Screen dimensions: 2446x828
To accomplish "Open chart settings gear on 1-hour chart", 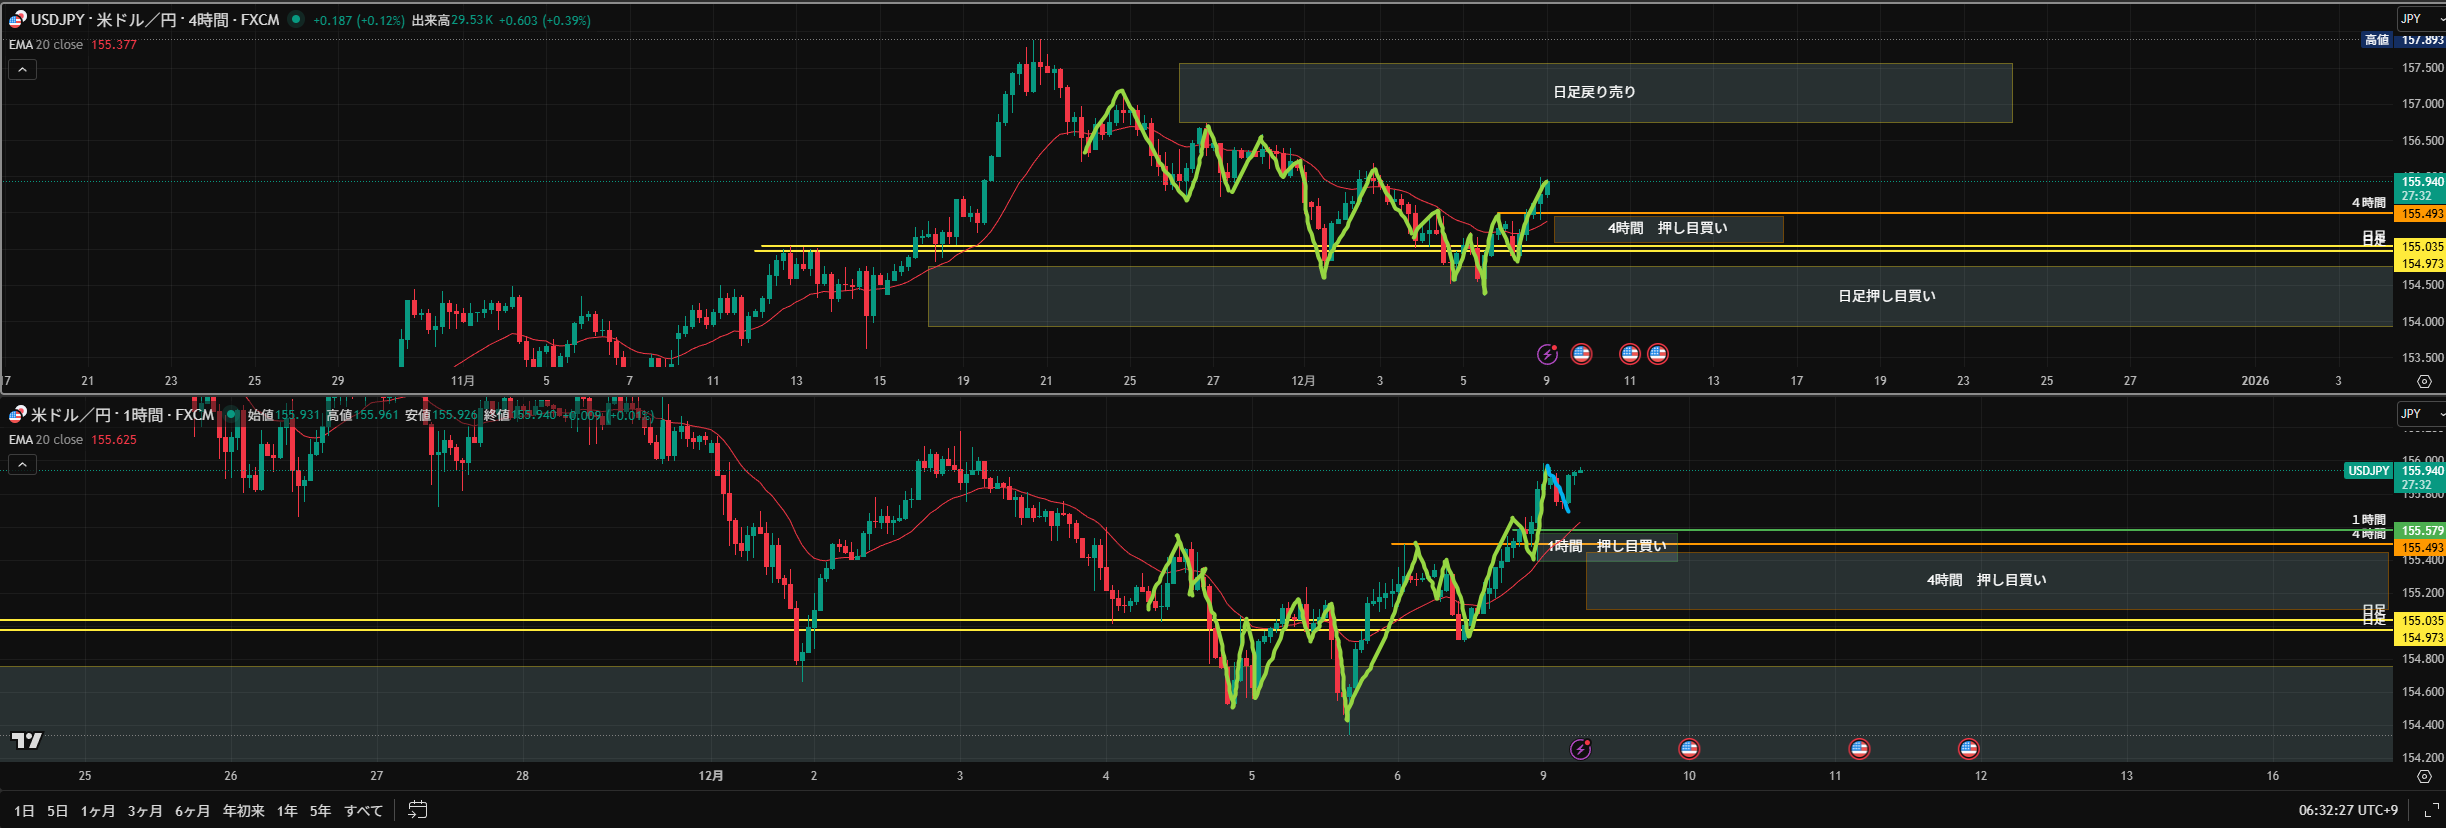I will tap(2424, 776).
